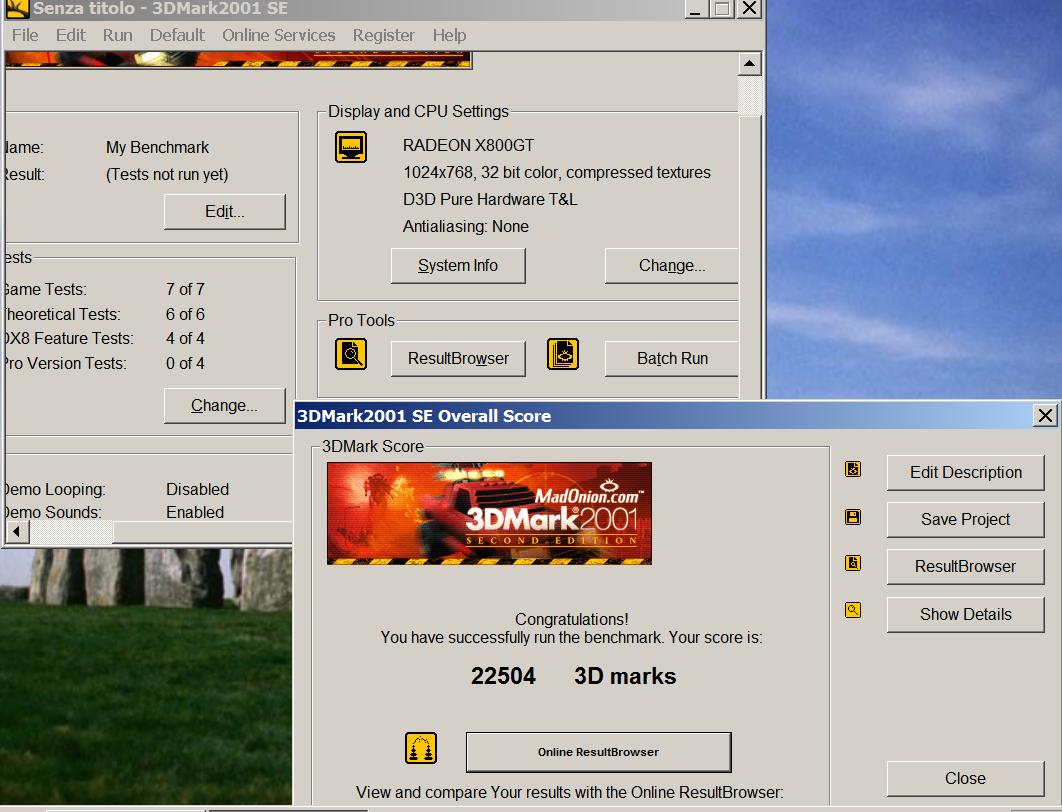Viewport: 1062px width, 812px height.
Task: Click the Batch Run documents icon in Pro Tools
Action: point(563,354)
